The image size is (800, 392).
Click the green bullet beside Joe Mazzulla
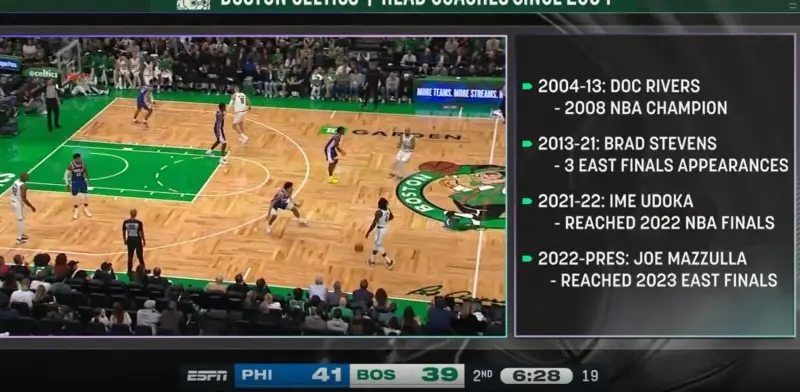tap(528, 259)
